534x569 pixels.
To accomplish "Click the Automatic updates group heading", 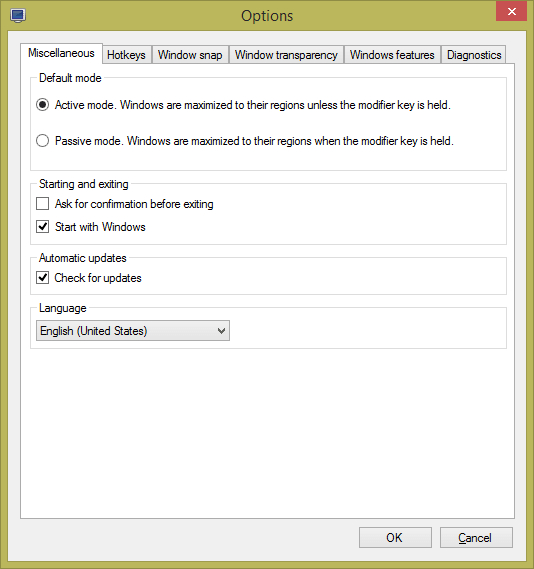I will (83, 258).
